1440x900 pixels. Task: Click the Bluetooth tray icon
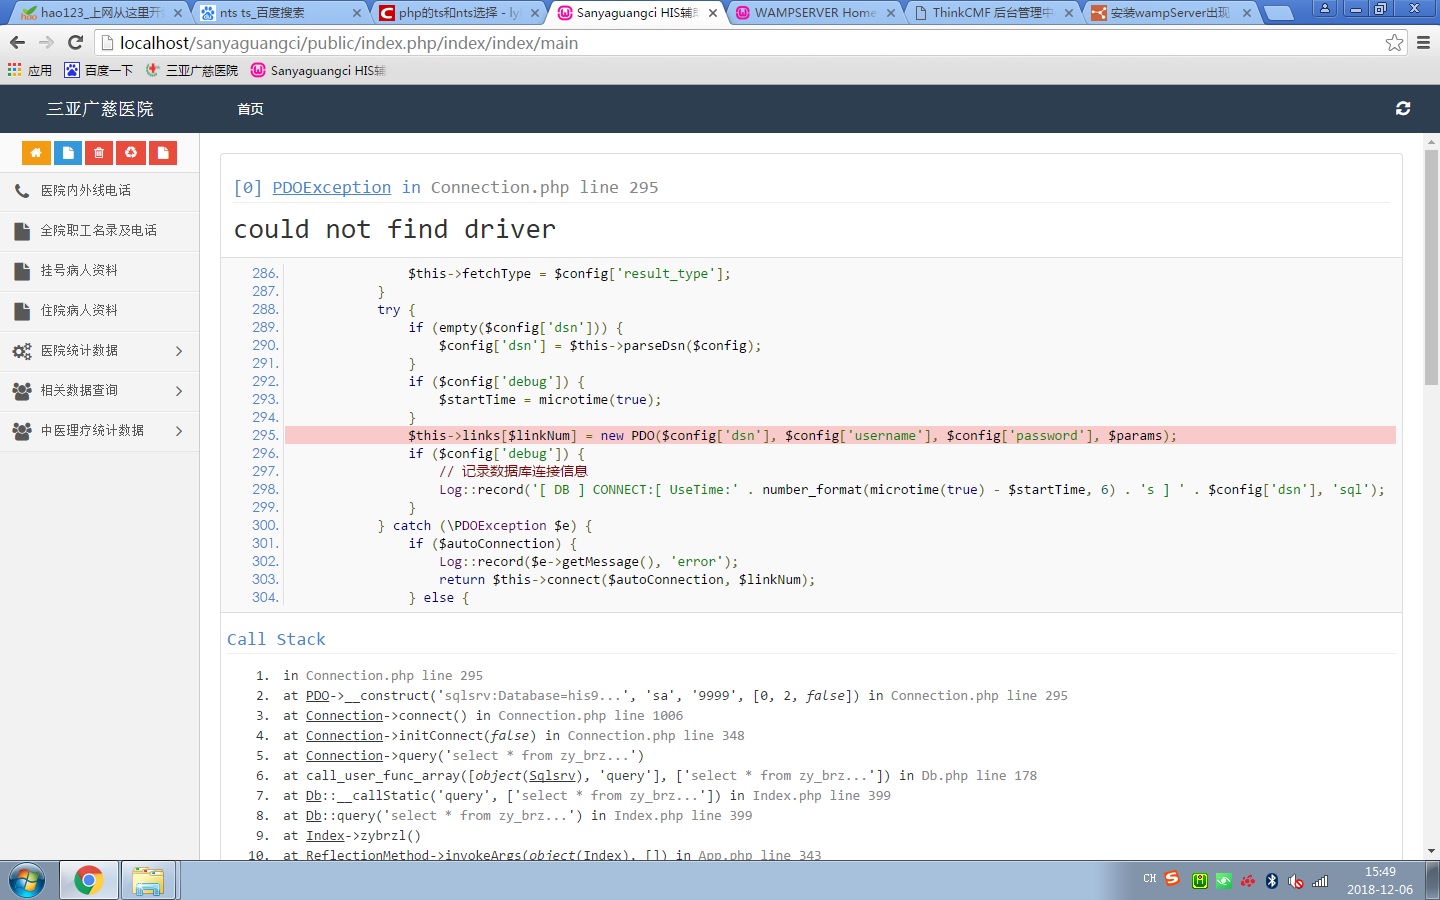click(x=1272, y=881)
